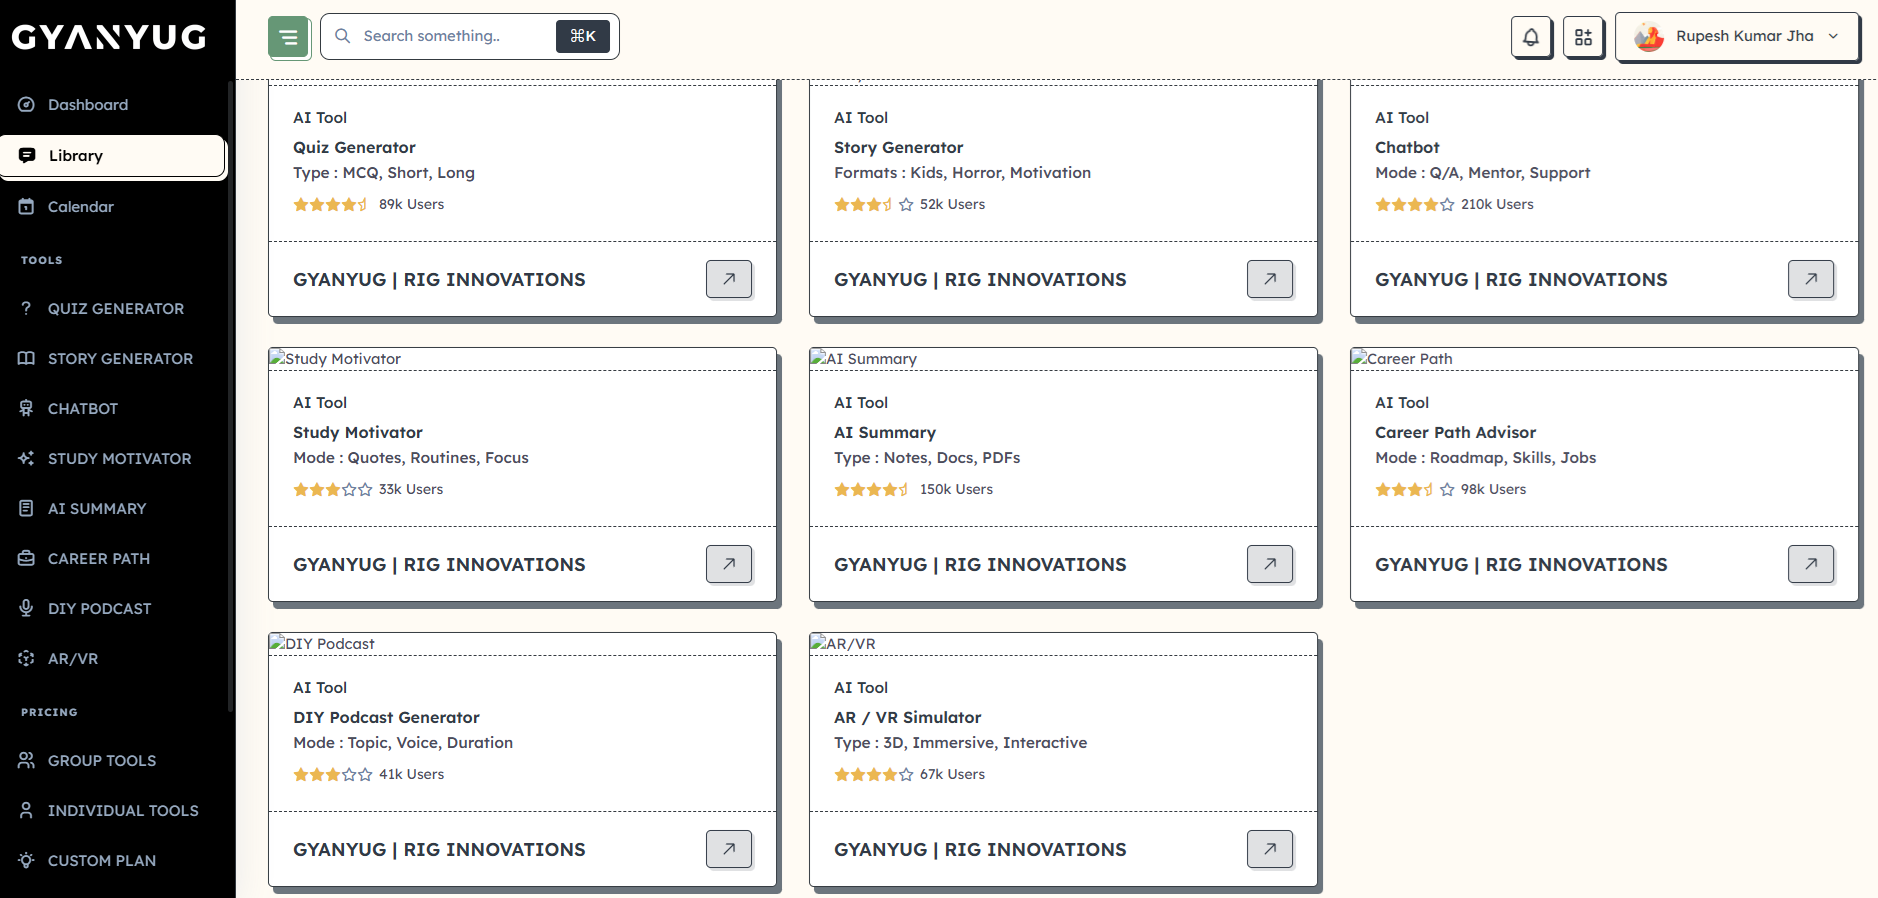Click the AI Summary card star rating
The image size is (1878, 898).
[x=871, y=490]
